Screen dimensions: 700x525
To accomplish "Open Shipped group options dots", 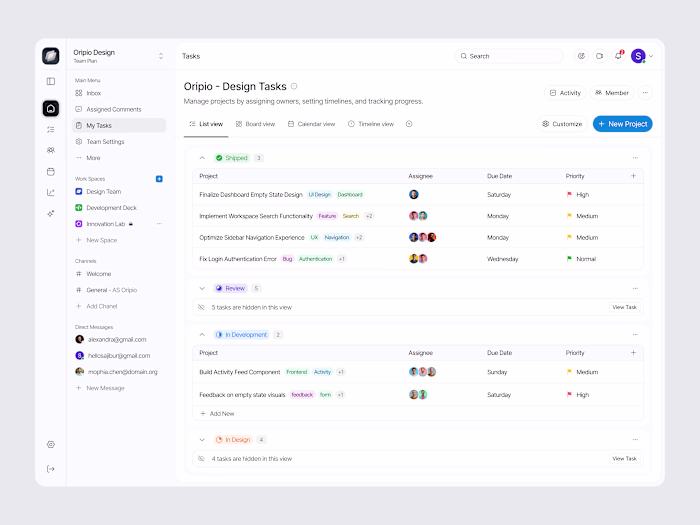I will coord(635,158).
